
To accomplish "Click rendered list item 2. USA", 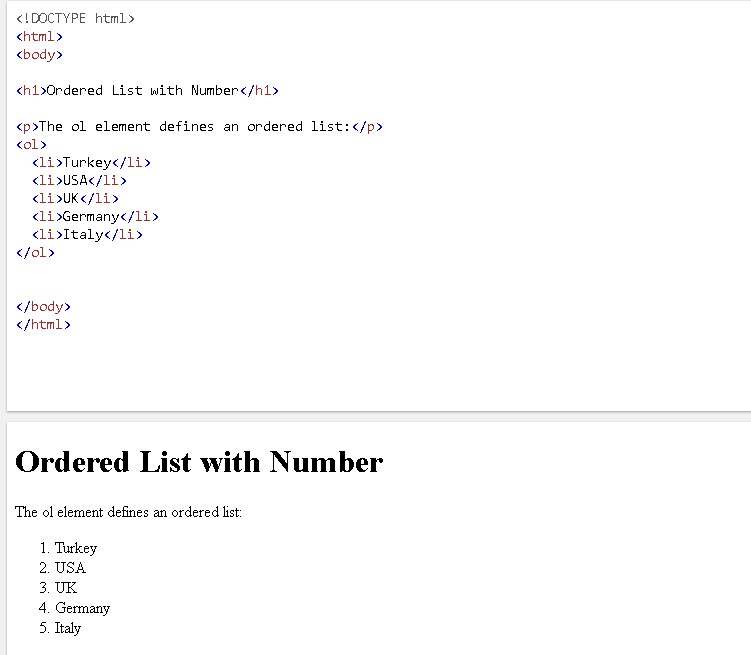I will click(62, 568).
